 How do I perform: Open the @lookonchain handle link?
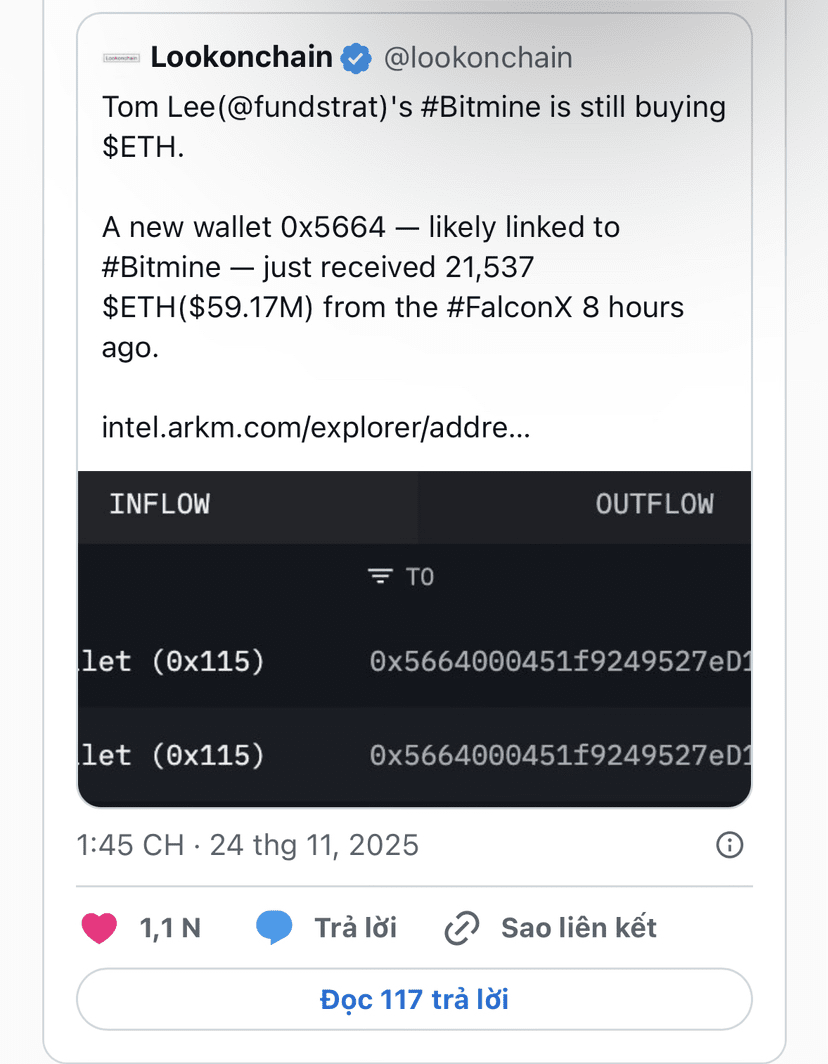click(x=478, y=58)
